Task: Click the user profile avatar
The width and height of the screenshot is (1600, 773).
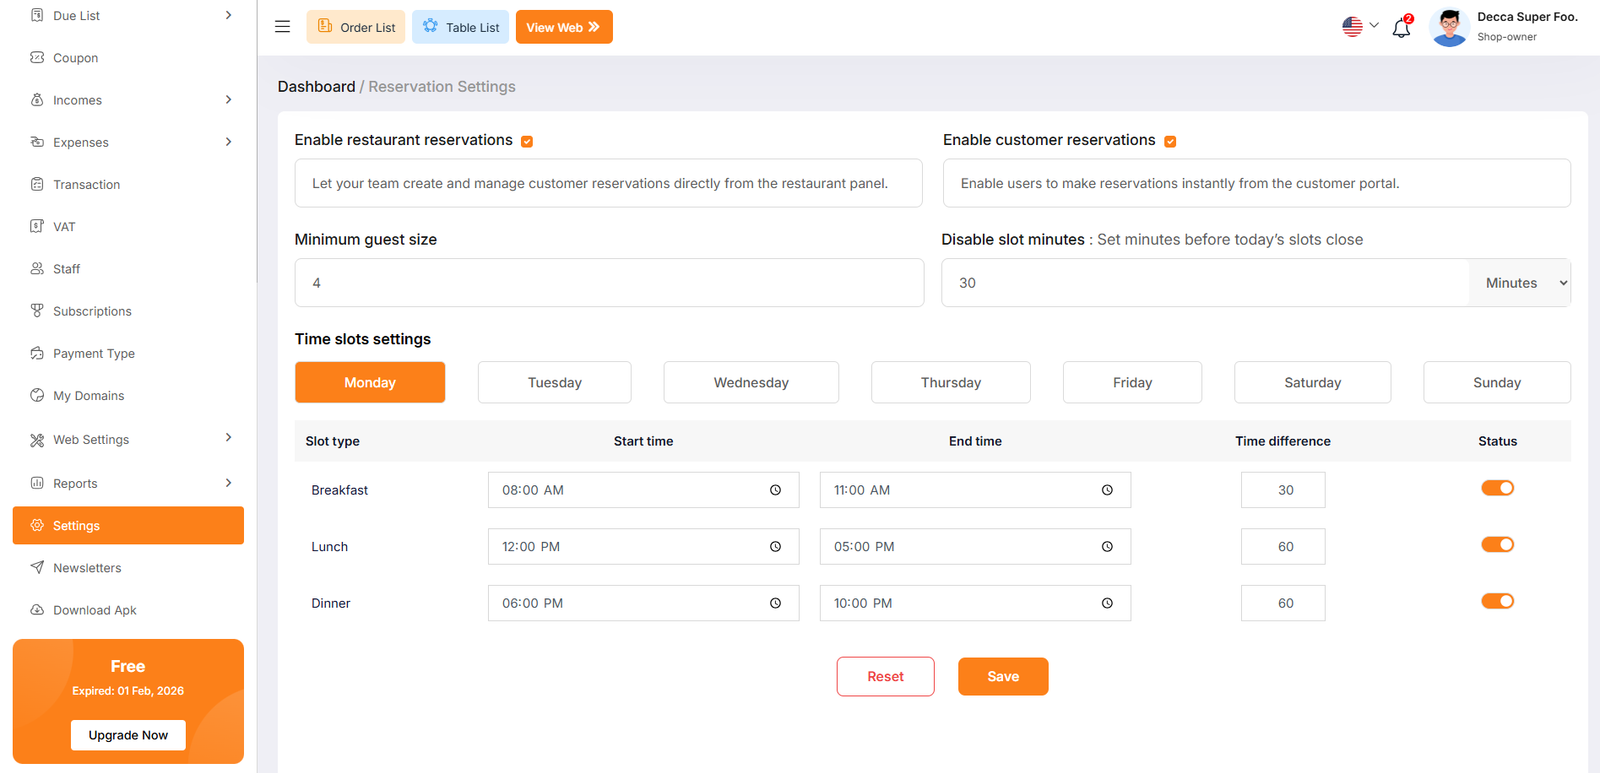Action: 1448,27
